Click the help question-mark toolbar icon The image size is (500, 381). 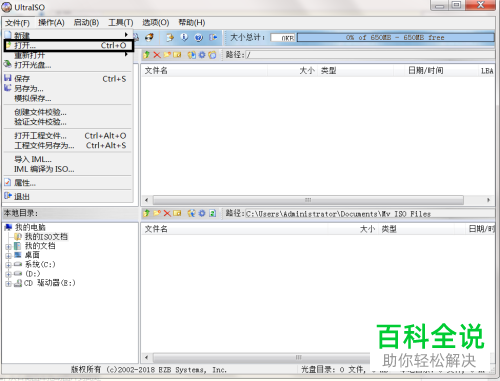click(x=199, y=37)
